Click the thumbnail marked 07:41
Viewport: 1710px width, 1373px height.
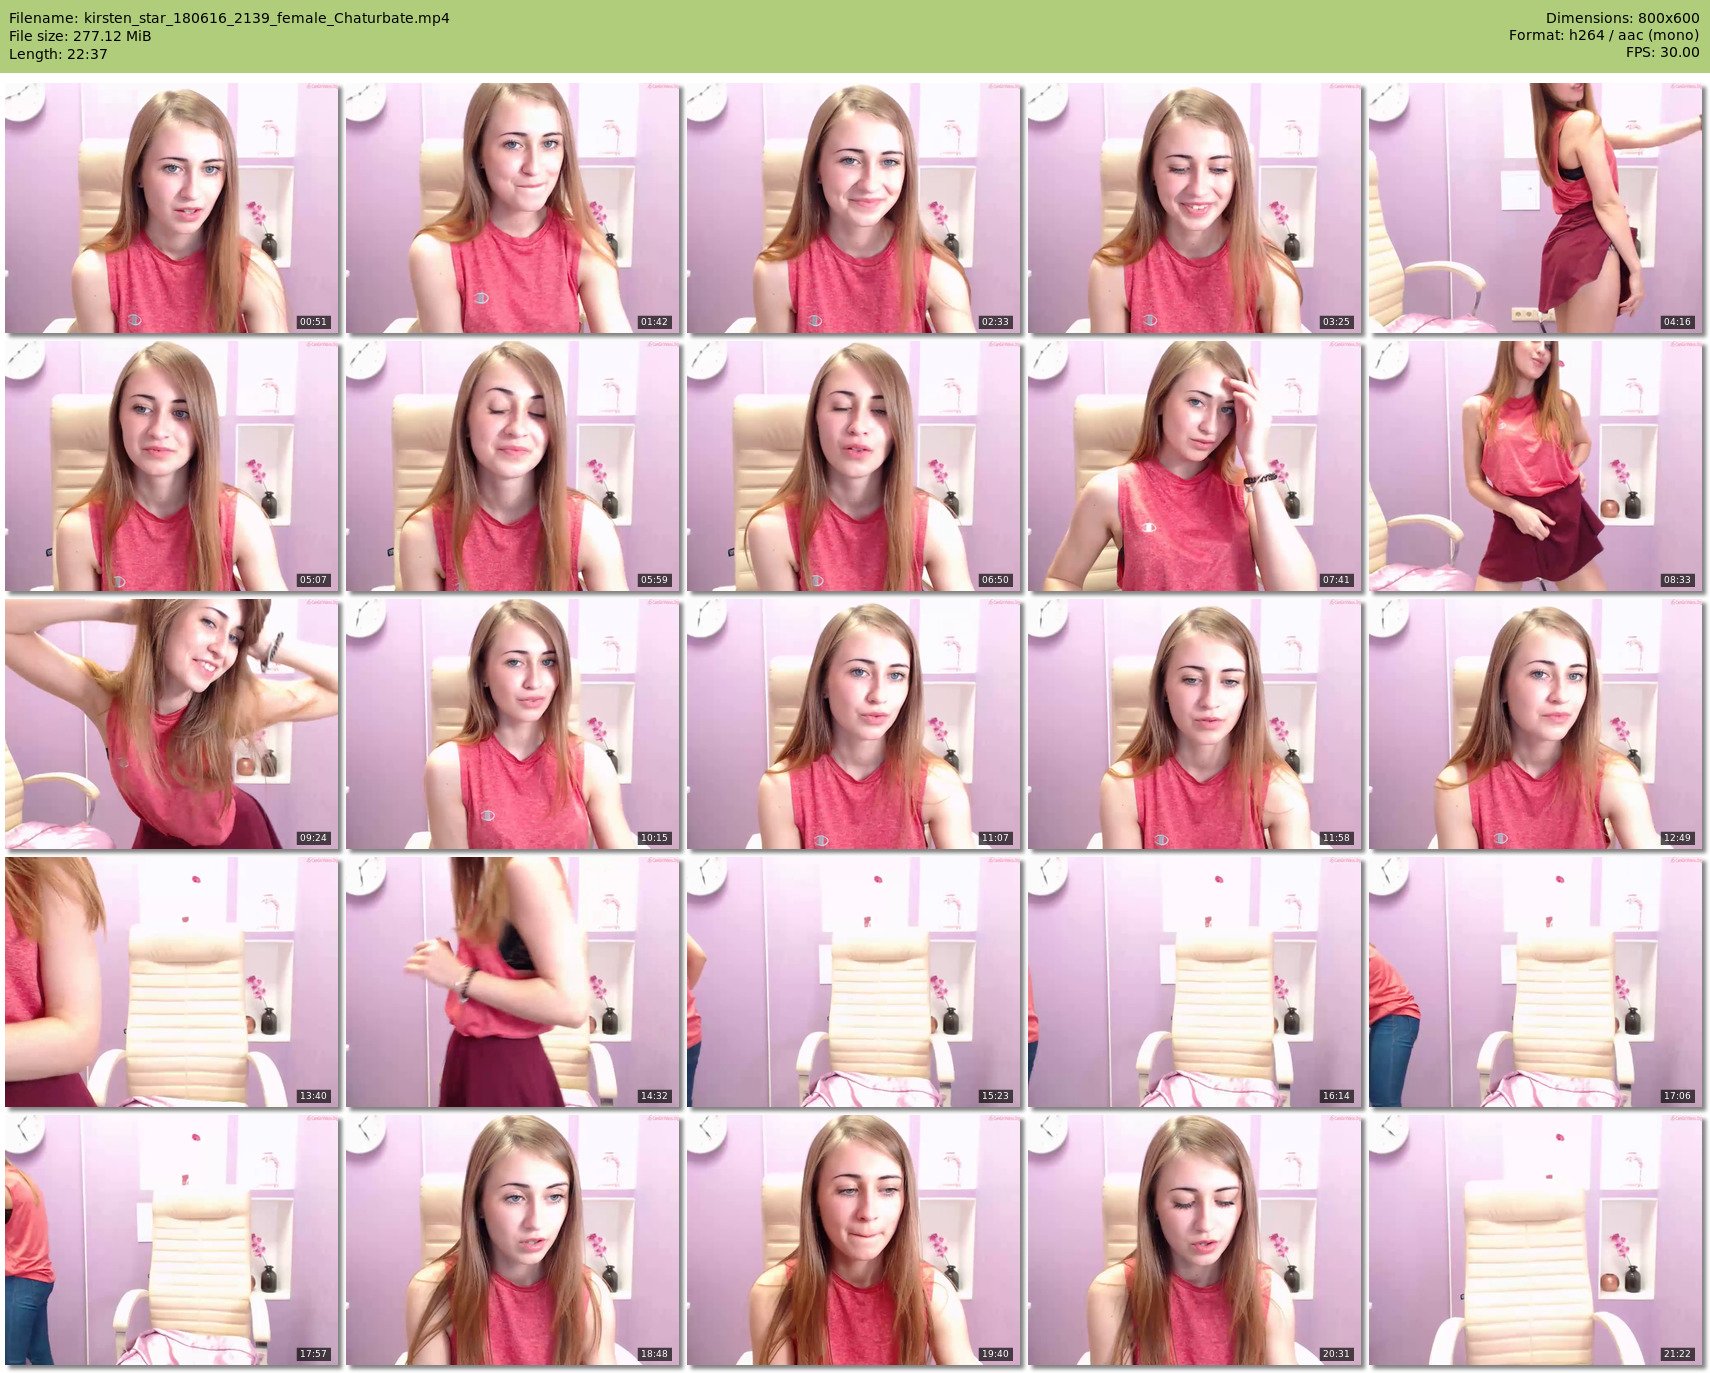tap(1195, 466)
